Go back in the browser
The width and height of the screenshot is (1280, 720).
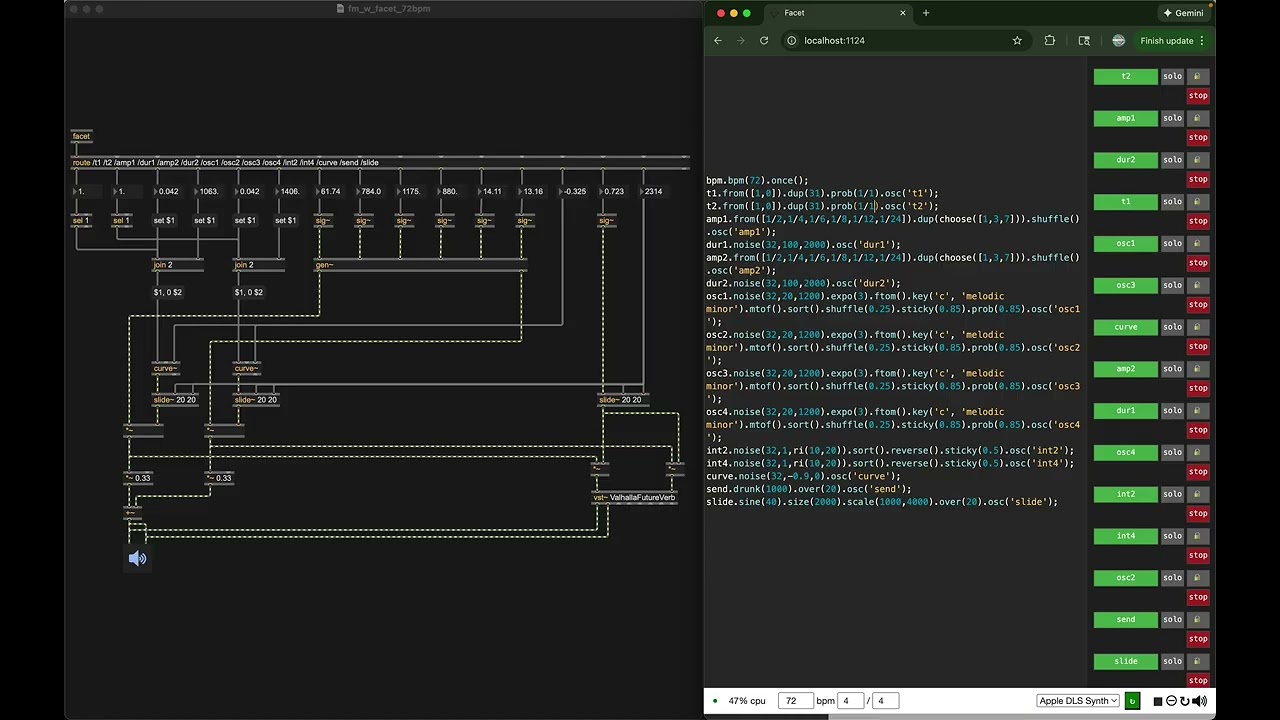[x=717, y=41]
